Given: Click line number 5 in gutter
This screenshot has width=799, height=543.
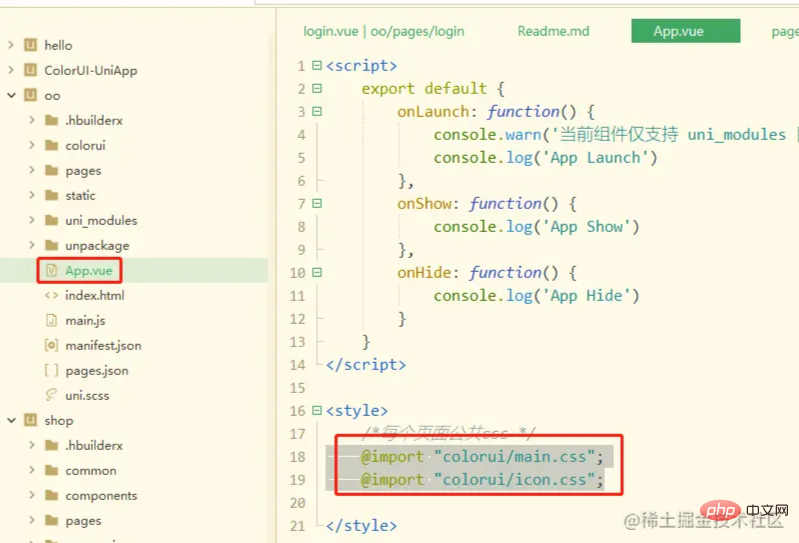Looking at the screenshot, I should click(x=301, y=158).
